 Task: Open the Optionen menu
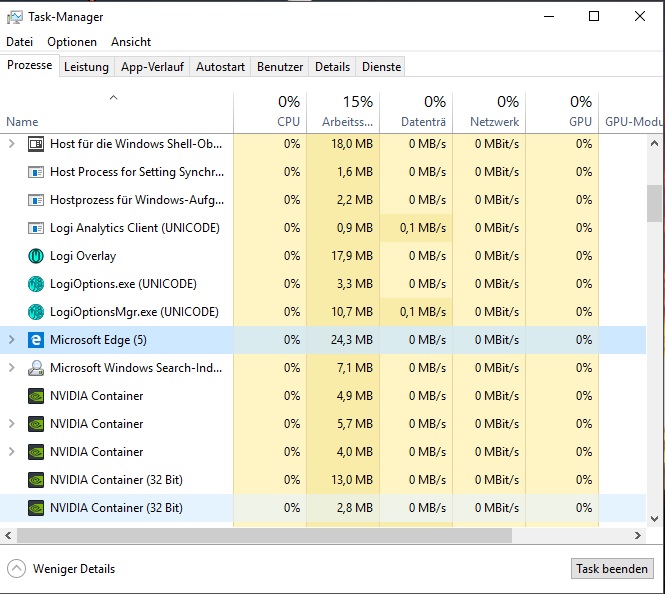click(x=72, y=42)
